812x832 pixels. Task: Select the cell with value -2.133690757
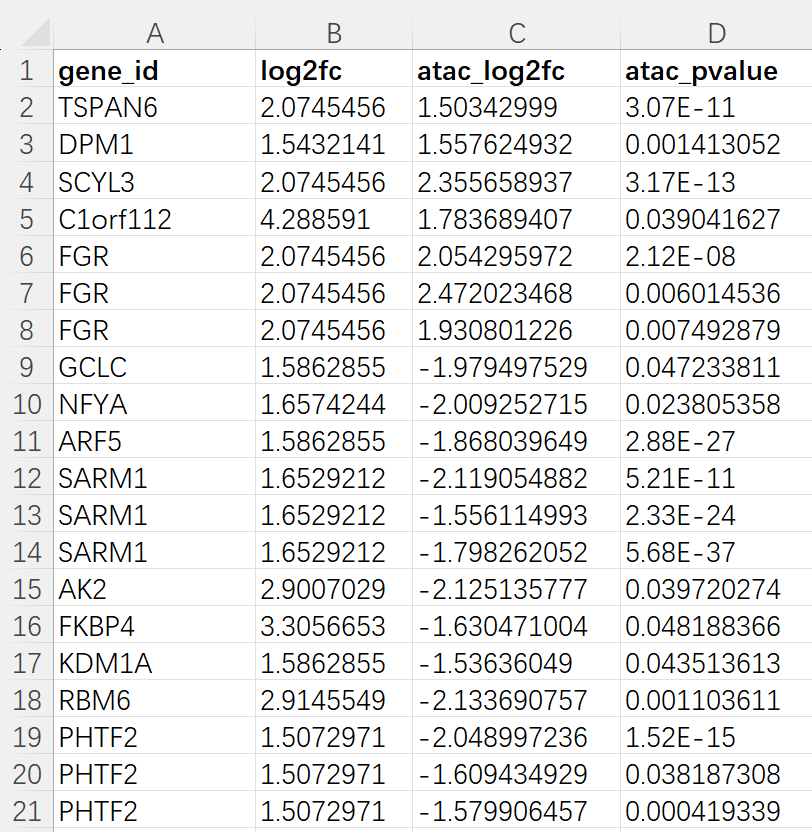point(516,700)
